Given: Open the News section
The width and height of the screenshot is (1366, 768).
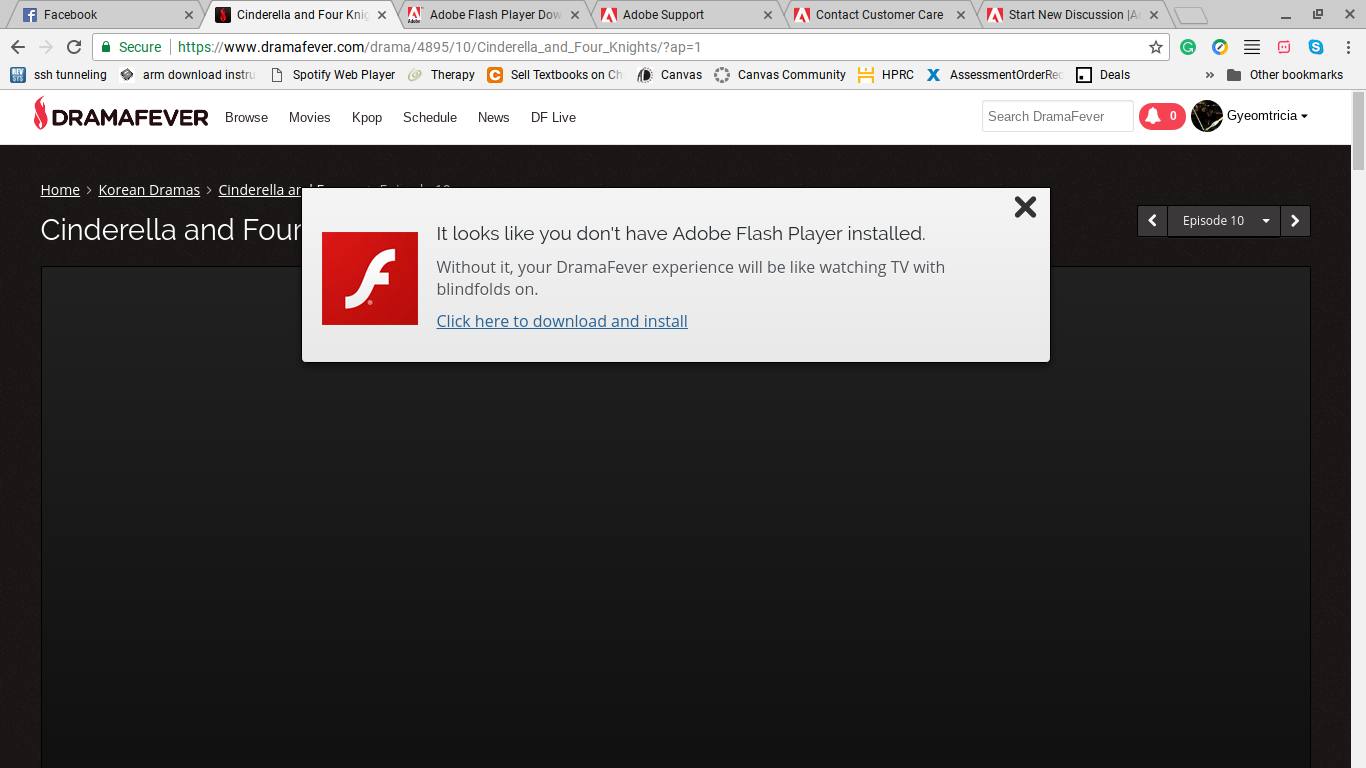Looking at the screenshot, I should coord(494,117).
